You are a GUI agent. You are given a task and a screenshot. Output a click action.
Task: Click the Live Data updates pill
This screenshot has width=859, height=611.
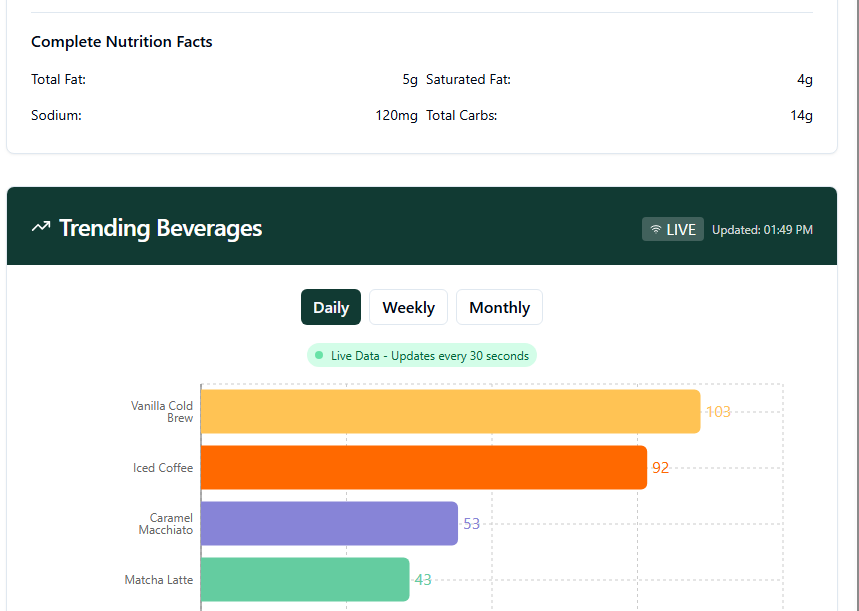[x=422, y=356]
